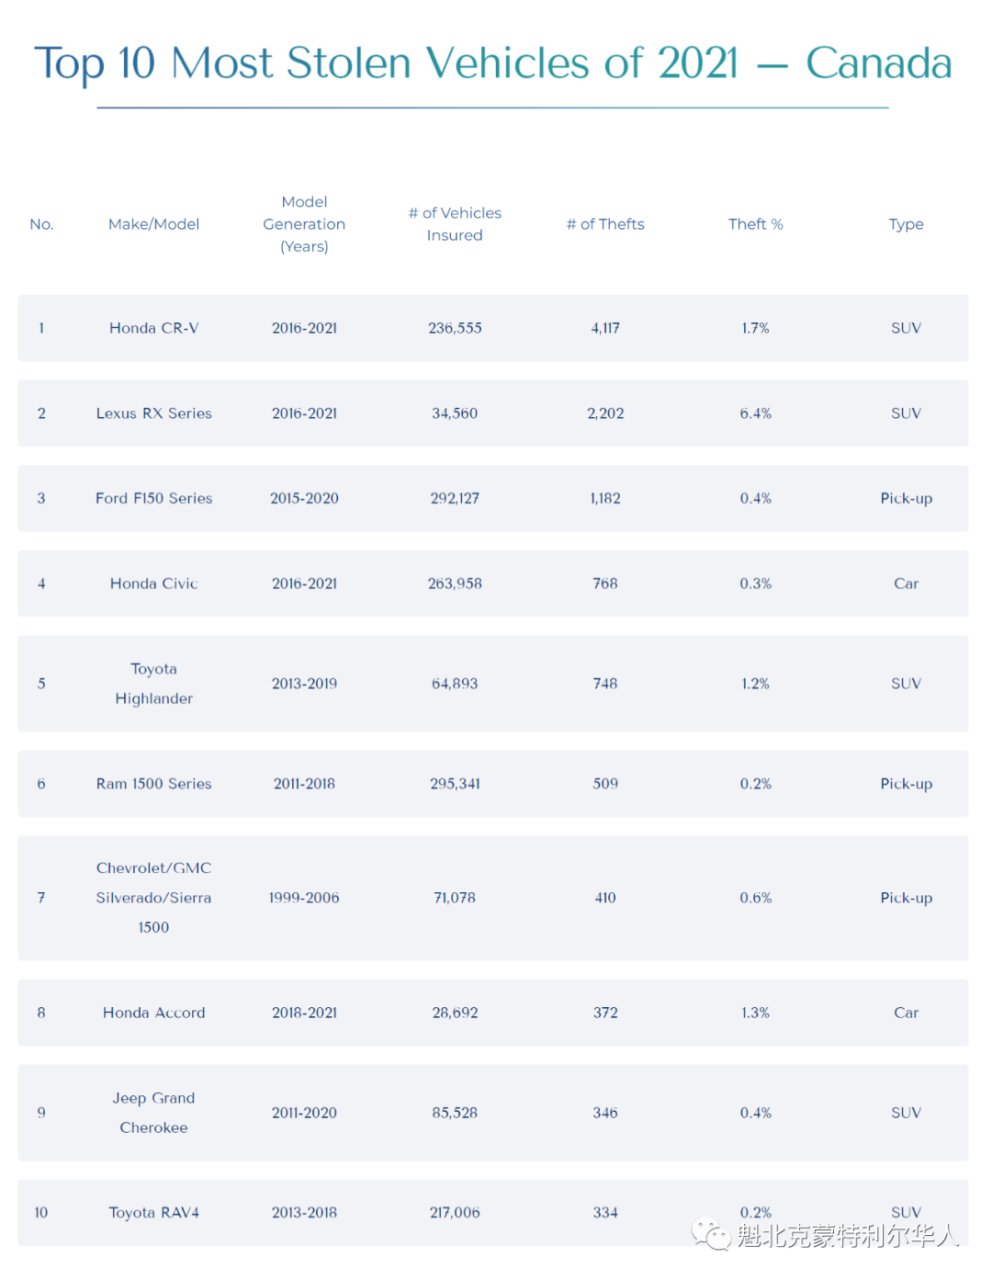992x1280 pixels.
Task: Click the Ram 1500 Series cell
Action: pyautogui.click(x=154, y=783)
